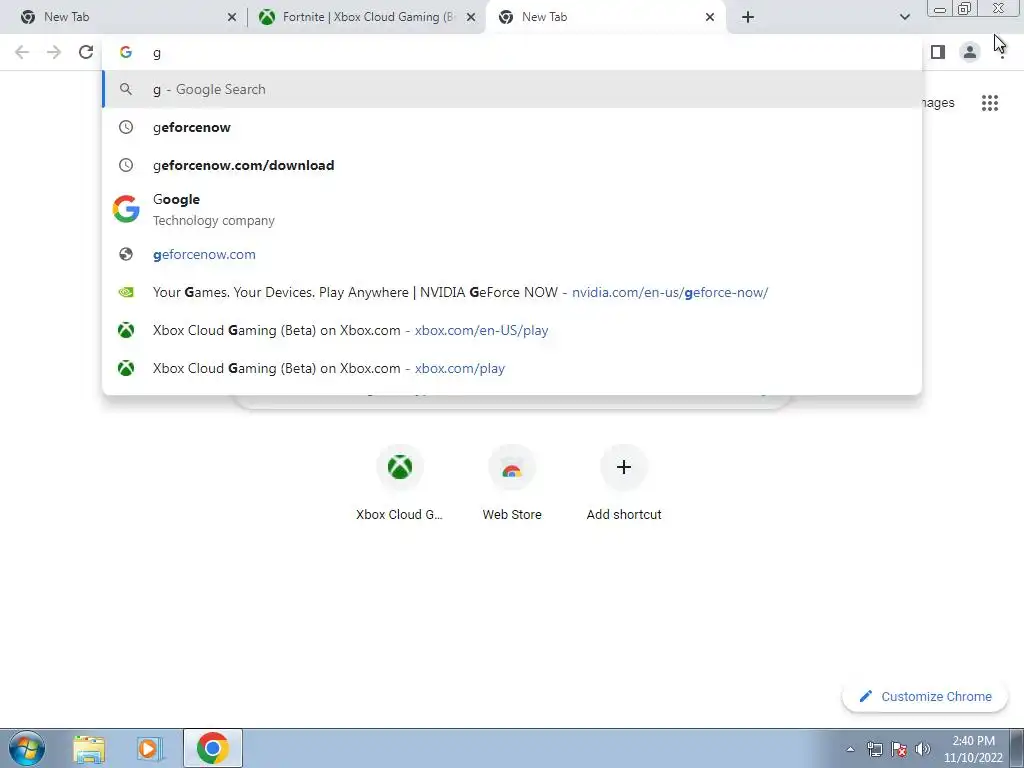Viewport: 1024px width, 768px height.
Task: Go back with the browser back arrow
Action: pos(22,52)
